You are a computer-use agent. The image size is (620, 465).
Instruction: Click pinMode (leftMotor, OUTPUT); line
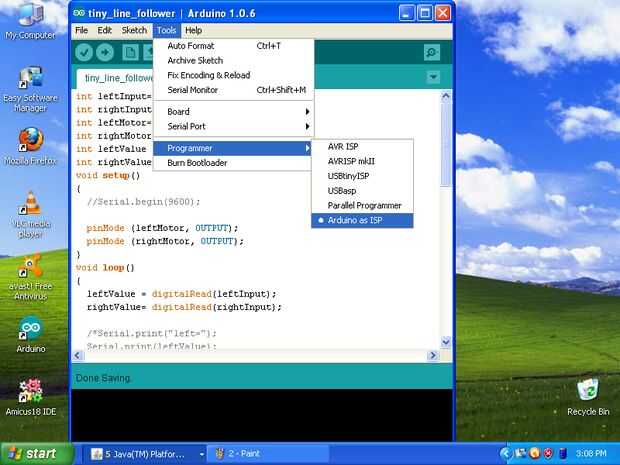tap(163, 228)
